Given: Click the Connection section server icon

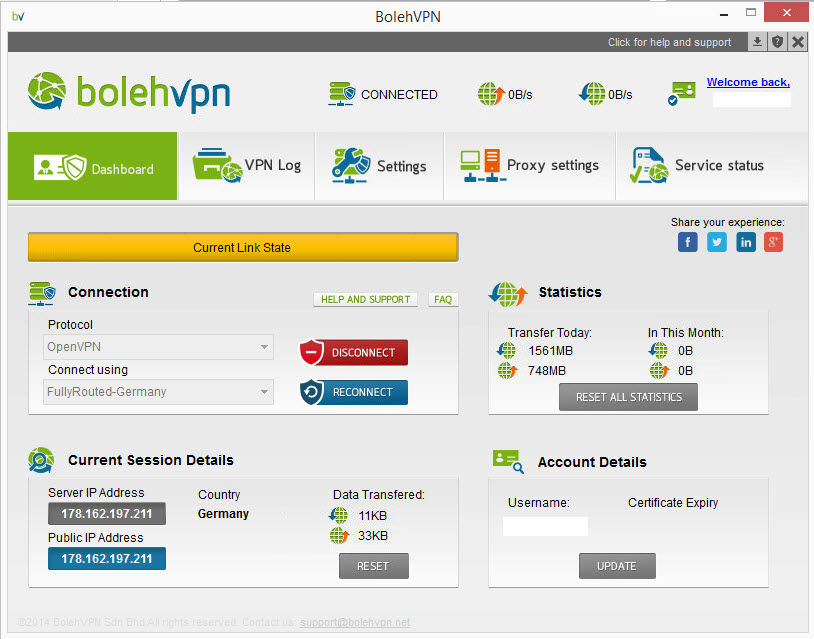Looking at the screenshot, I should [42, 293].
